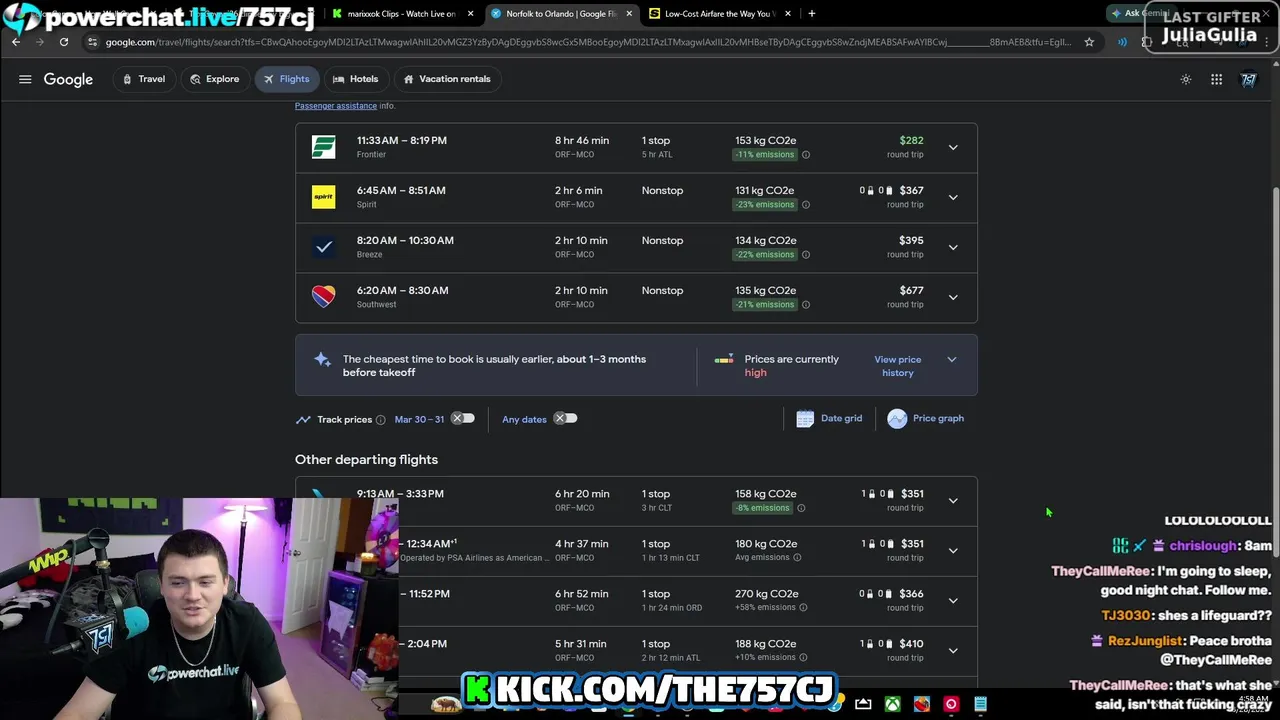This screenshot has height=720, width=1280.
Task: Switch to the marixxok Clips tab
Action: (x=400, y=13)
